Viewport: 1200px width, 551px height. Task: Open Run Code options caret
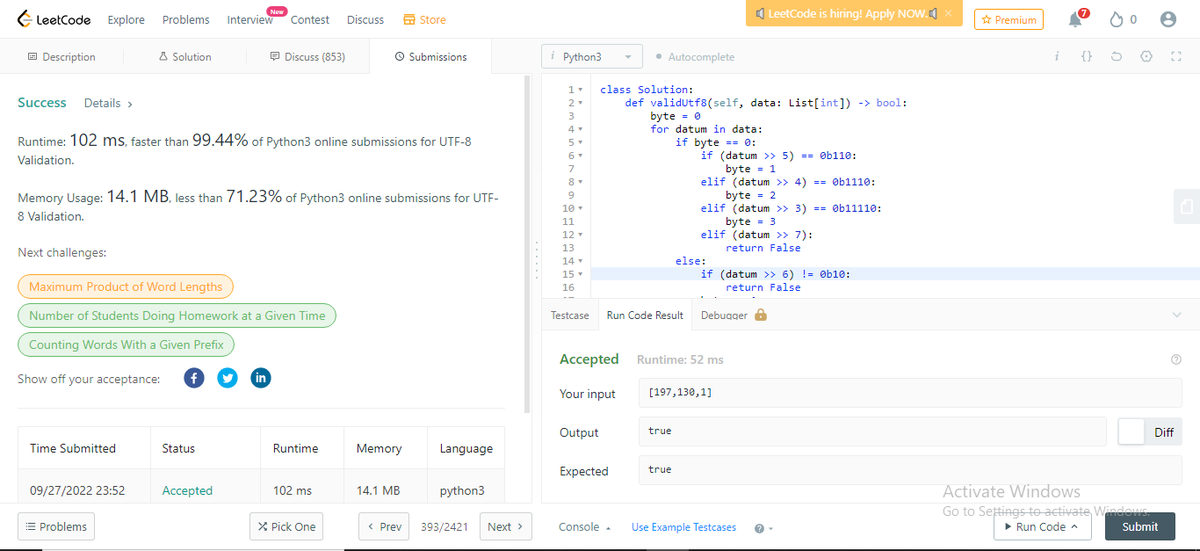(1074, 527)
